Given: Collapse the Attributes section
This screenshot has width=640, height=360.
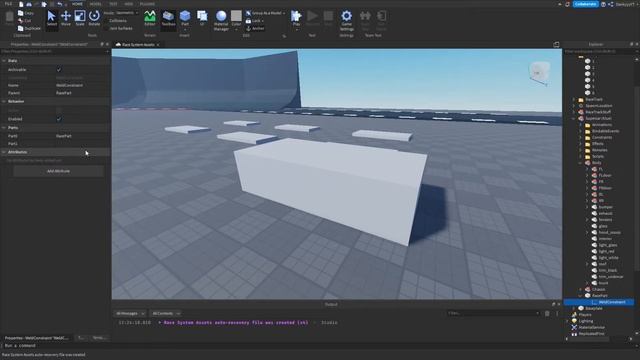Looking at the screenshot, I should [x=4, y=152].
